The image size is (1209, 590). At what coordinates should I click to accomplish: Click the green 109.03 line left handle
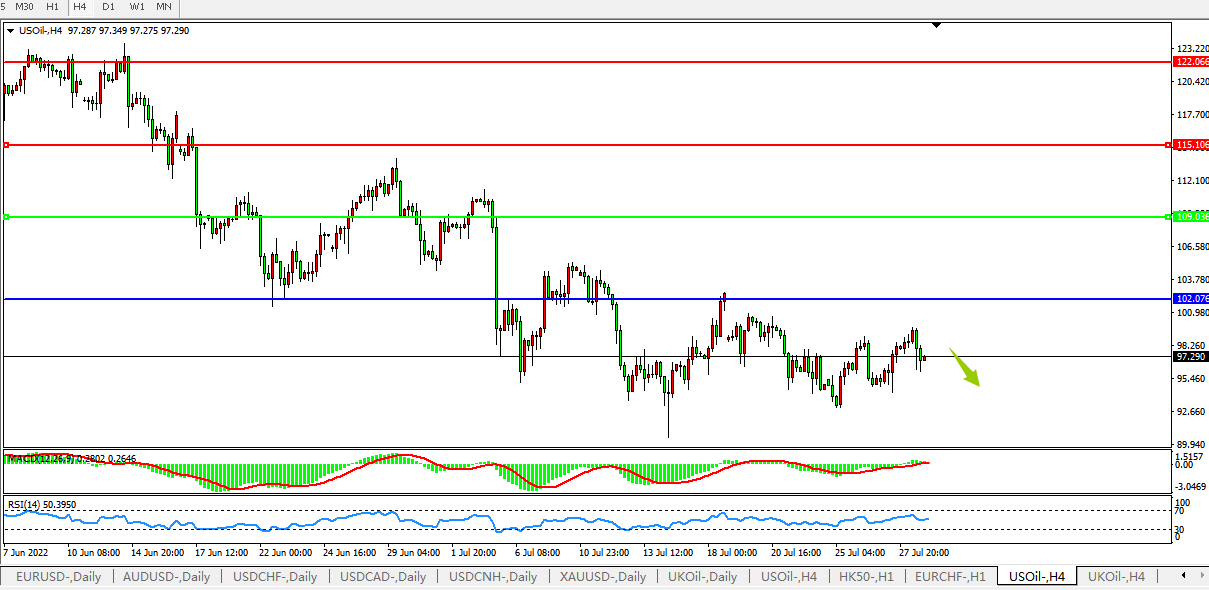7,216
